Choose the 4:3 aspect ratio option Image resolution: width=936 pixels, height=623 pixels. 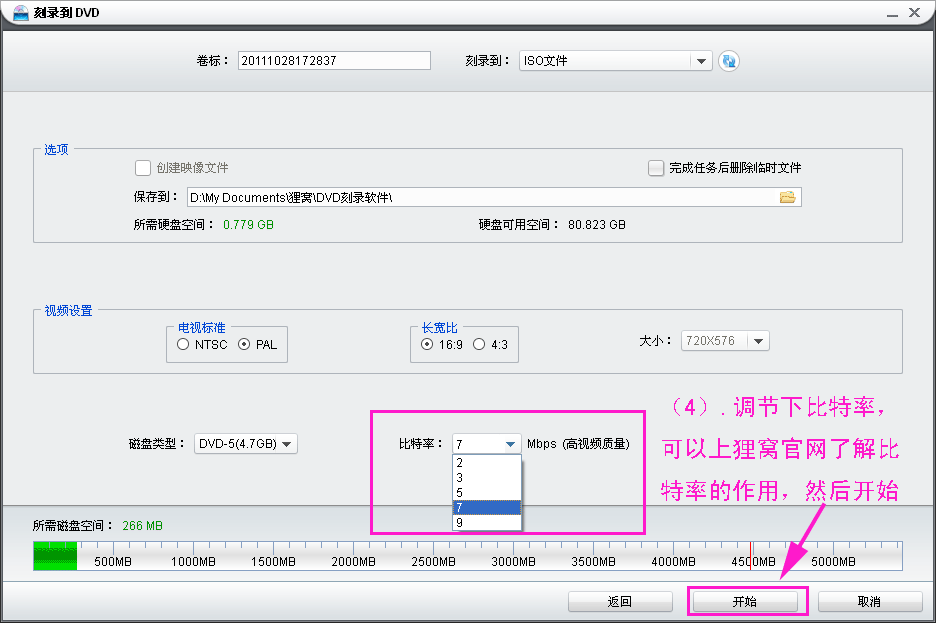479,344
